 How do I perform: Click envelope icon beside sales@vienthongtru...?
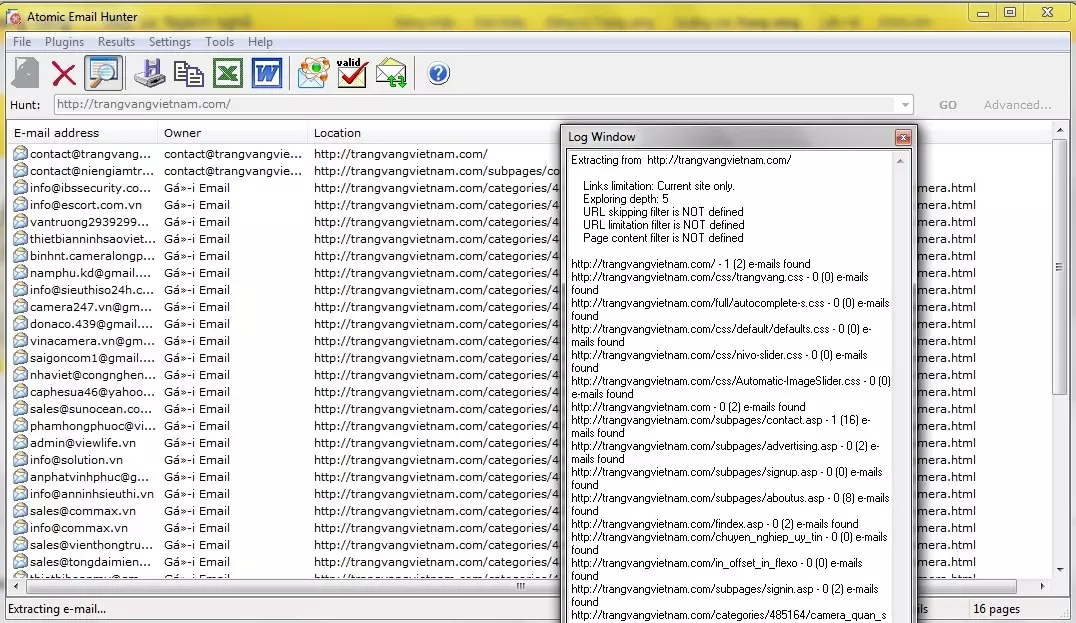point(20,545)
